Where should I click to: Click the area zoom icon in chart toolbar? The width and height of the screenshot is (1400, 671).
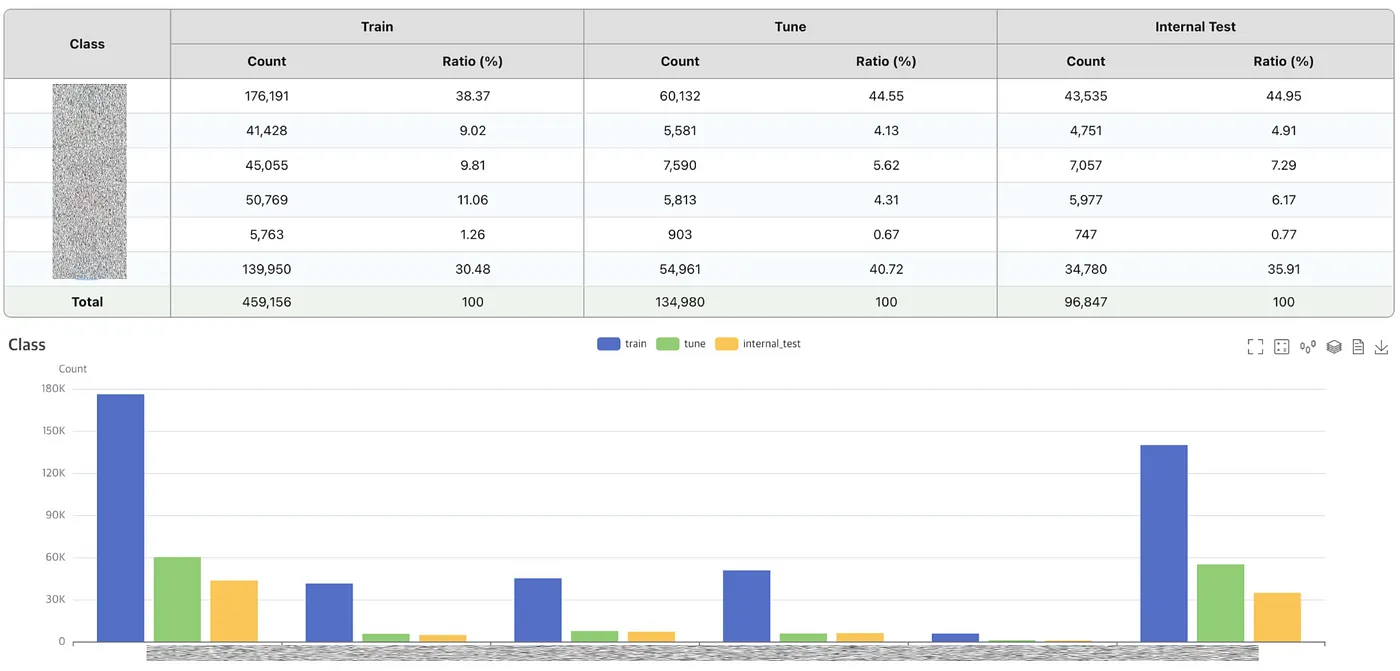pyautogui.click(x=1255, y=347)
